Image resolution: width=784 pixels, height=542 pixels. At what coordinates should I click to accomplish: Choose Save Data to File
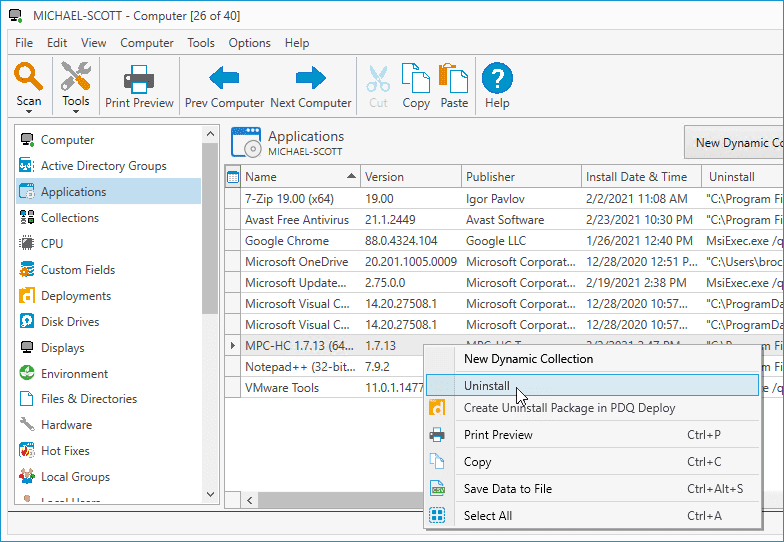(592, 488)
